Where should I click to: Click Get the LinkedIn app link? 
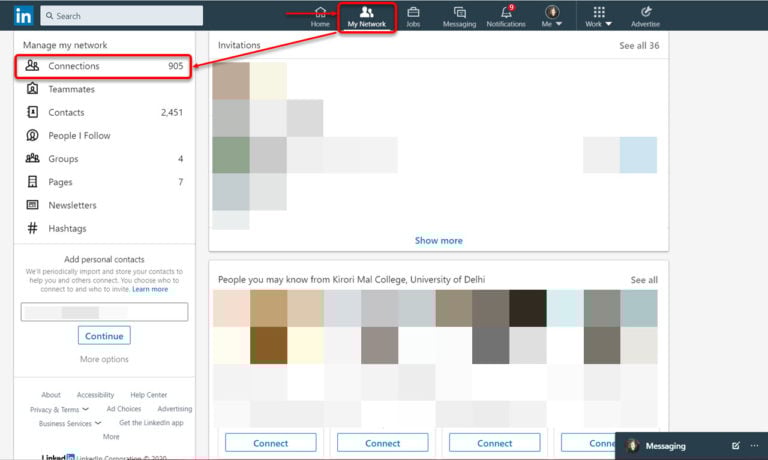coord(151,422)
